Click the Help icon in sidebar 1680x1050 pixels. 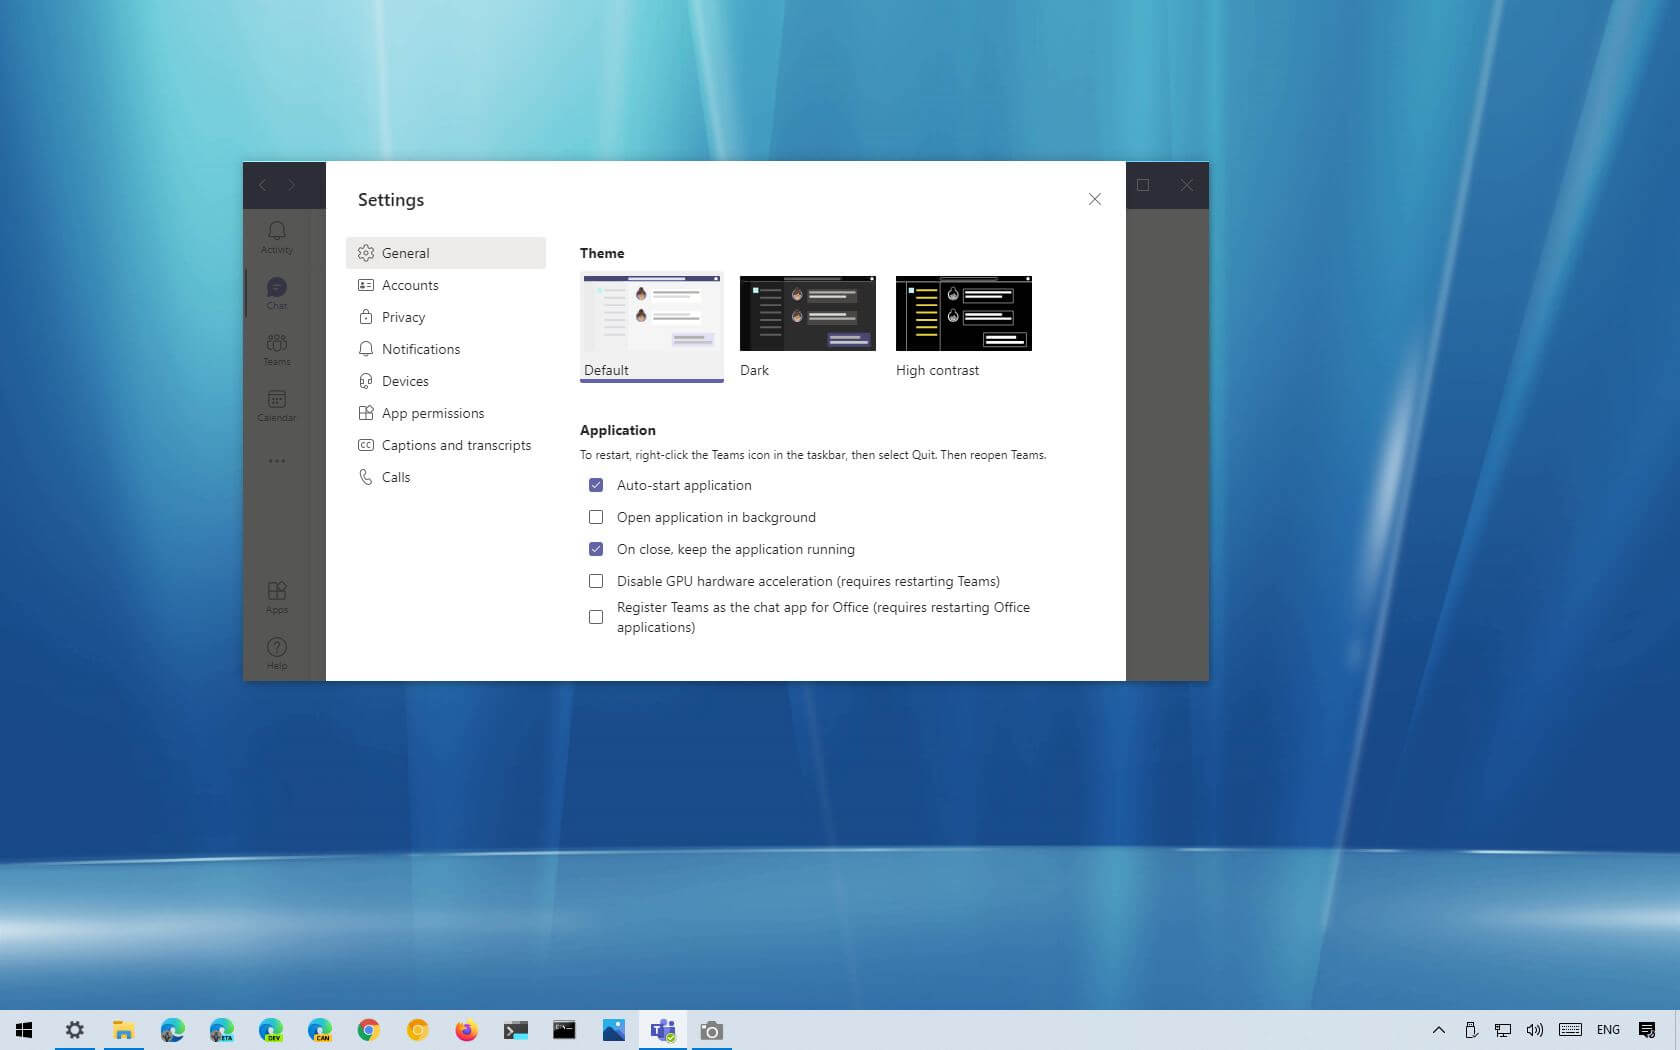(277, 652)
